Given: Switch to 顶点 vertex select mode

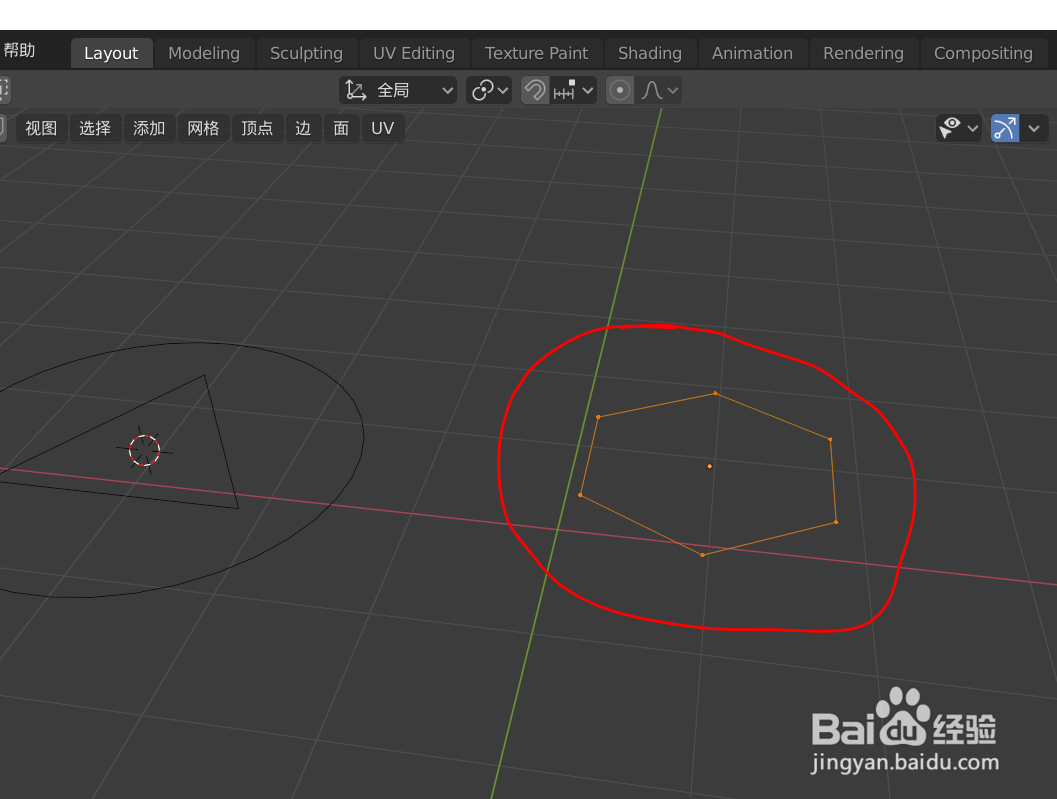Looking at the screenshot, I should click(x=257, y=128).
